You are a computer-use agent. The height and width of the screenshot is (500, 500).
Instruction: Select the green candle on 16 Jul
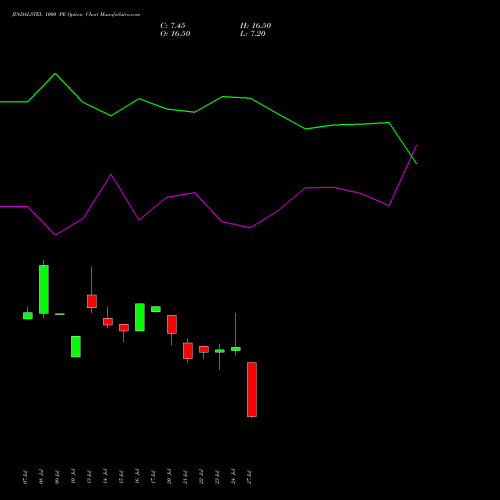(x=140, y=317)
